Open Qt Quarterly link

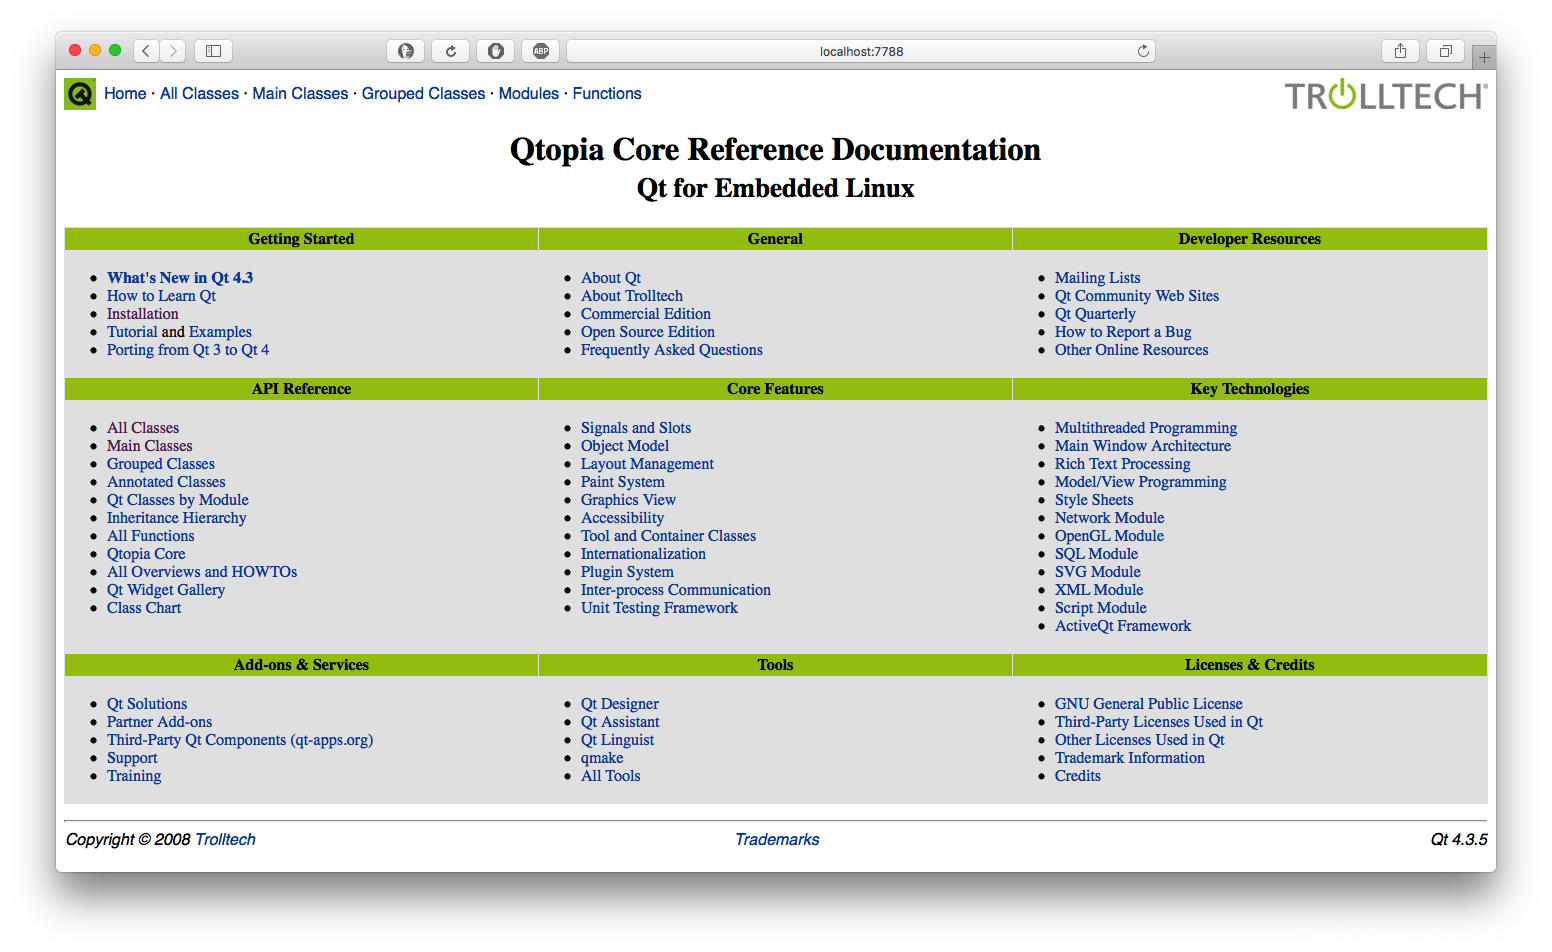1095,314
